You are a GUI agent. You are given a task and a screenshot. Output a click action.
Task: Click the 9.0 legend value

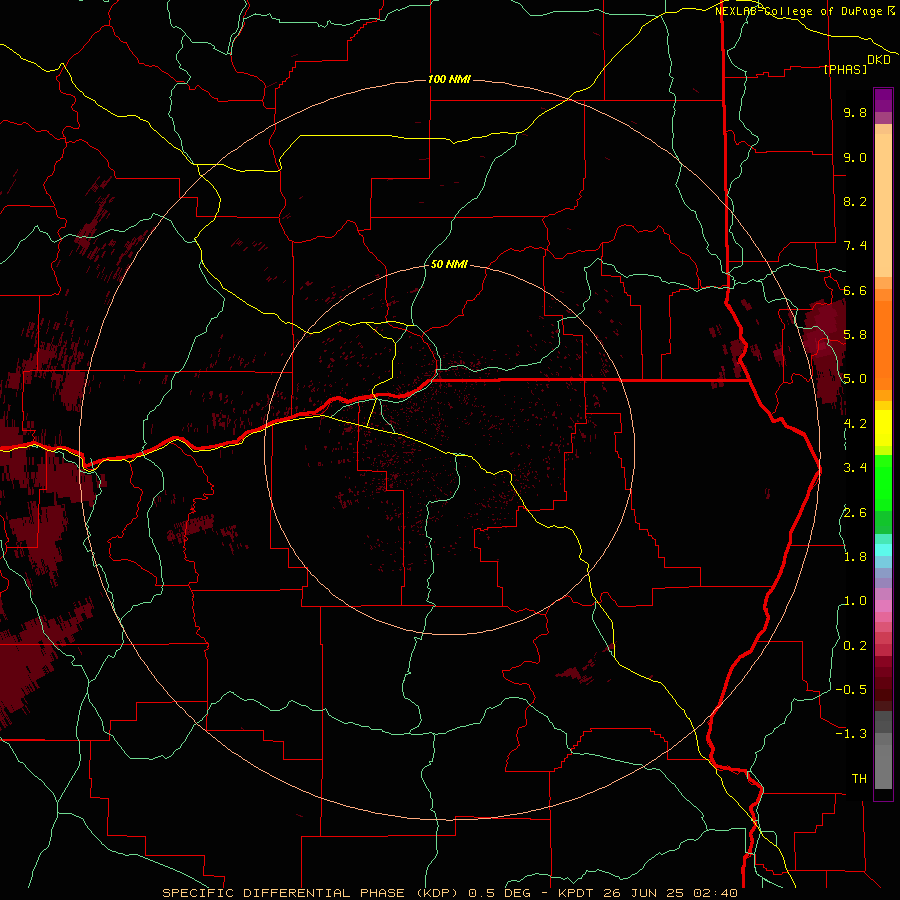(855, 157)
